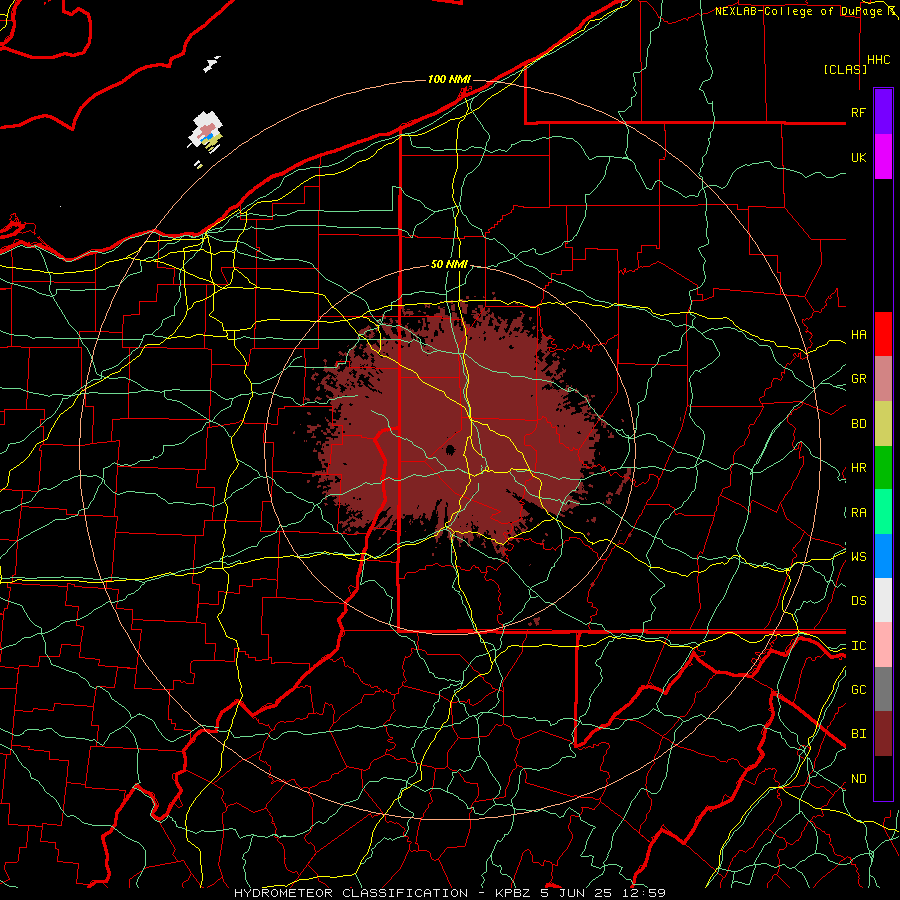Click the isolated multicolor echo over the lake

(x=206, y=133)
